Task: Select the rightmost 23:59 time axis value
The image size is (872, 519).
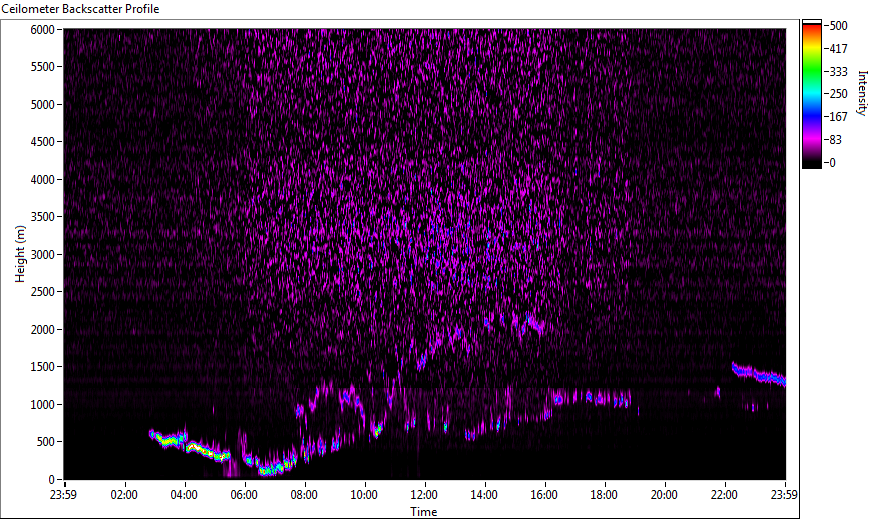Action: click(784, 495)
